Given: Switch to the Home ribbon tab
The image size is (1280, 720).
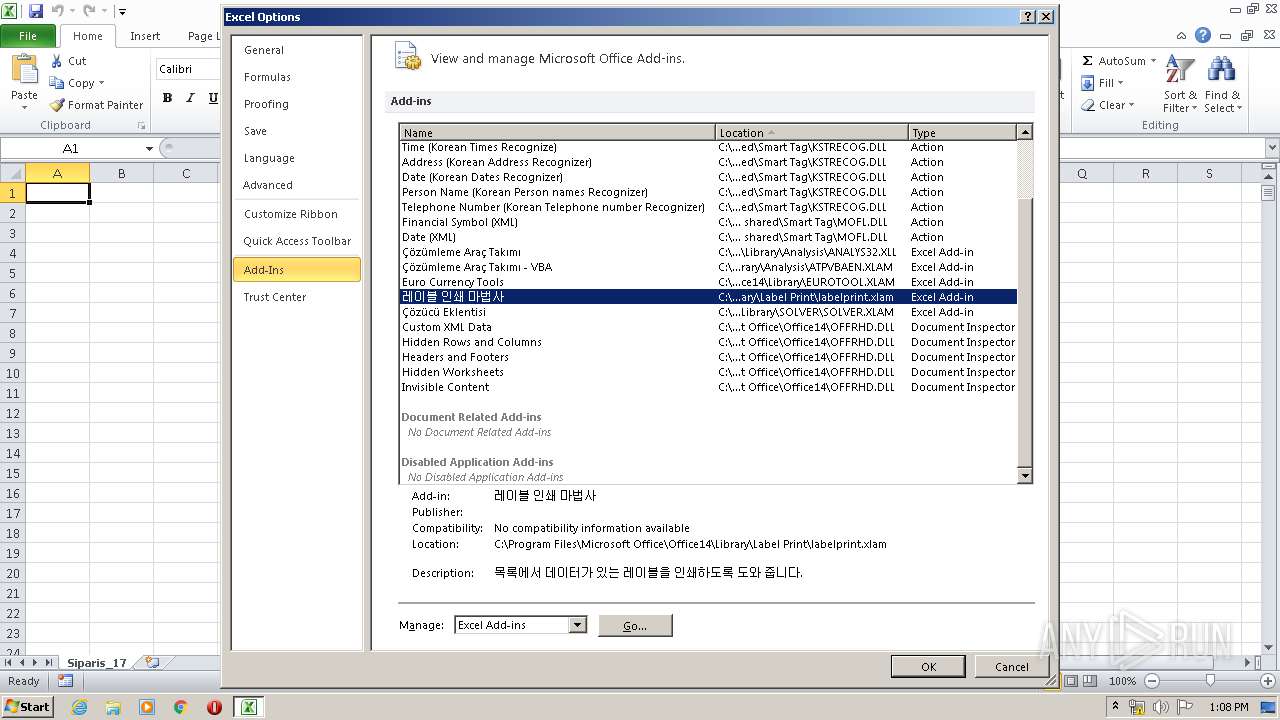Looking at the screenshot, I should [88, 35].
